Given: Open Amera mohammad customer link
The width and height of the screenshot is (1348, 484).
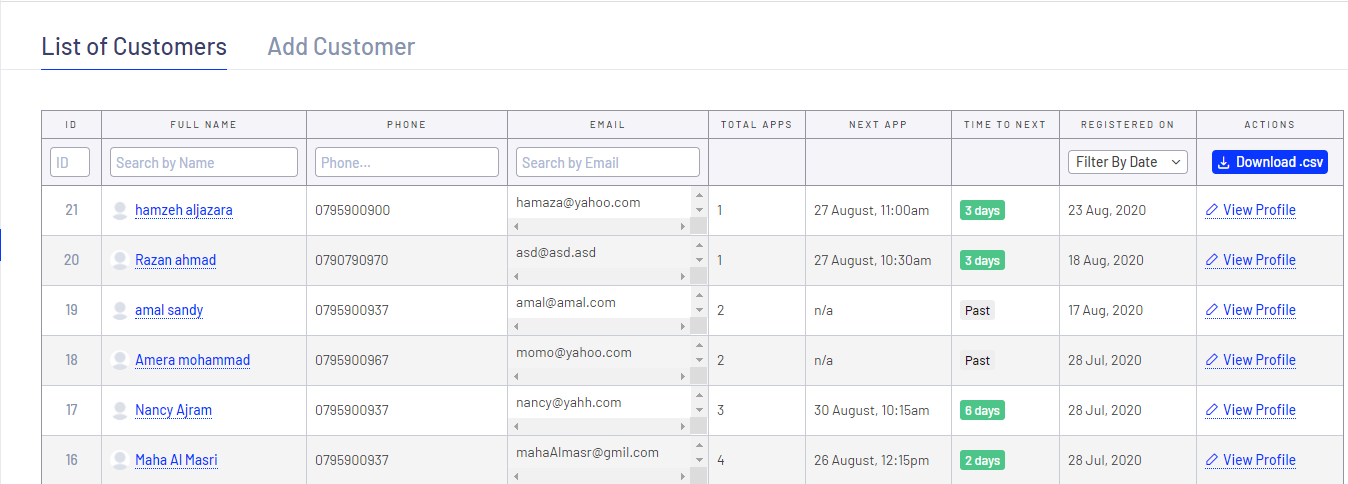Looking at the screenshot, I should tap(193, 360).
